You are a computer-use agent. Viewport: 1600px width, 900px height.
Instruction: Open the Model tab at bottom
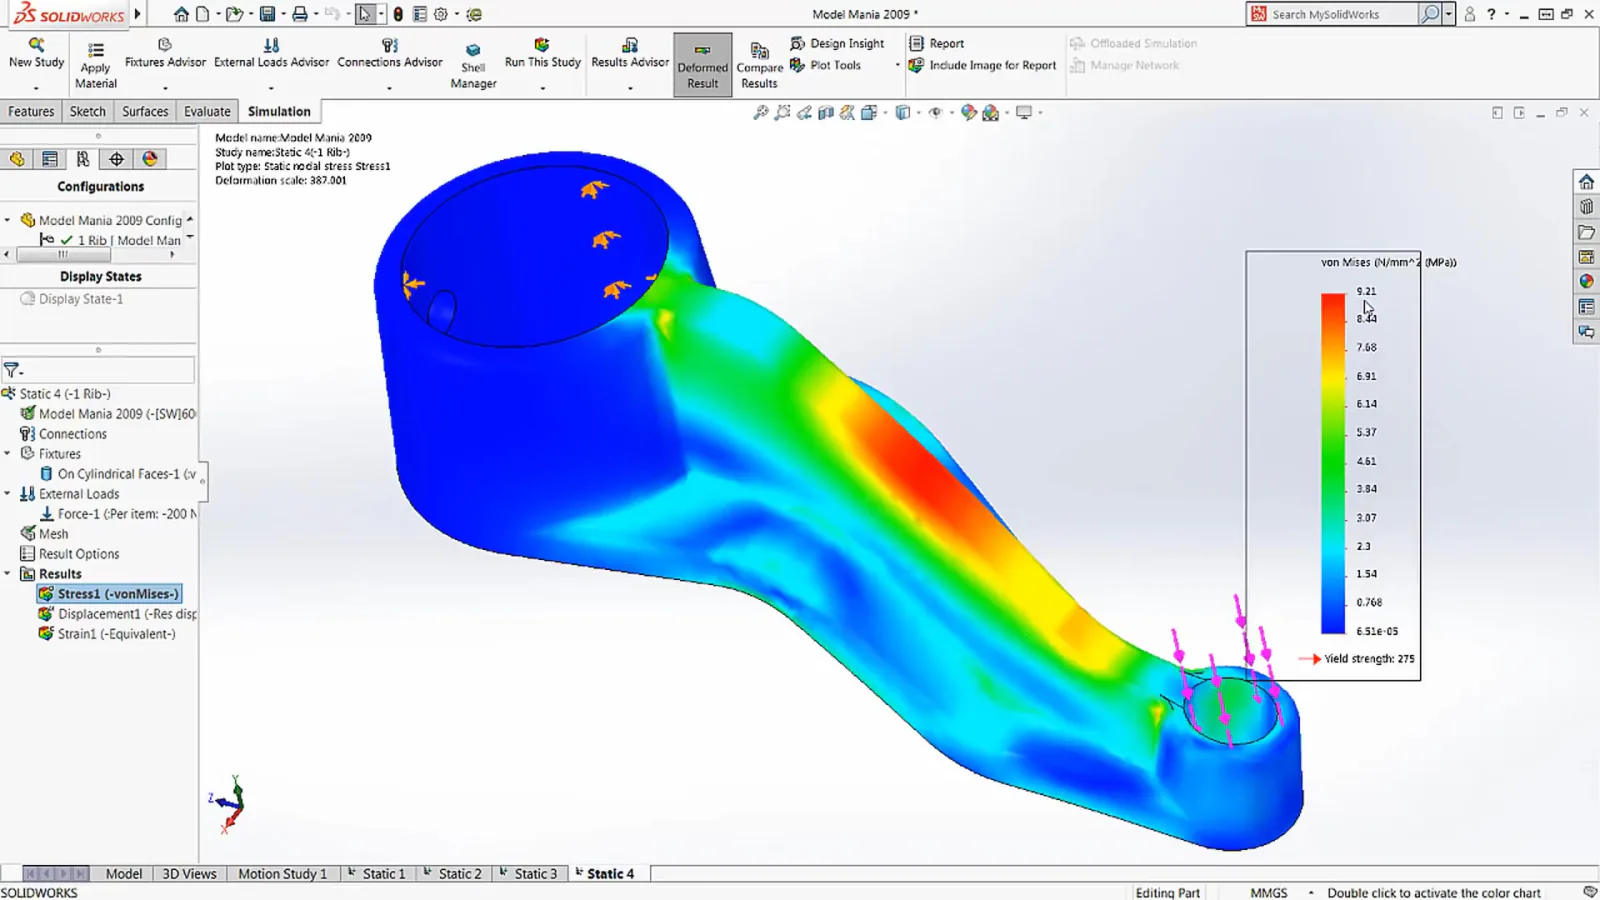tap(124, 874)
